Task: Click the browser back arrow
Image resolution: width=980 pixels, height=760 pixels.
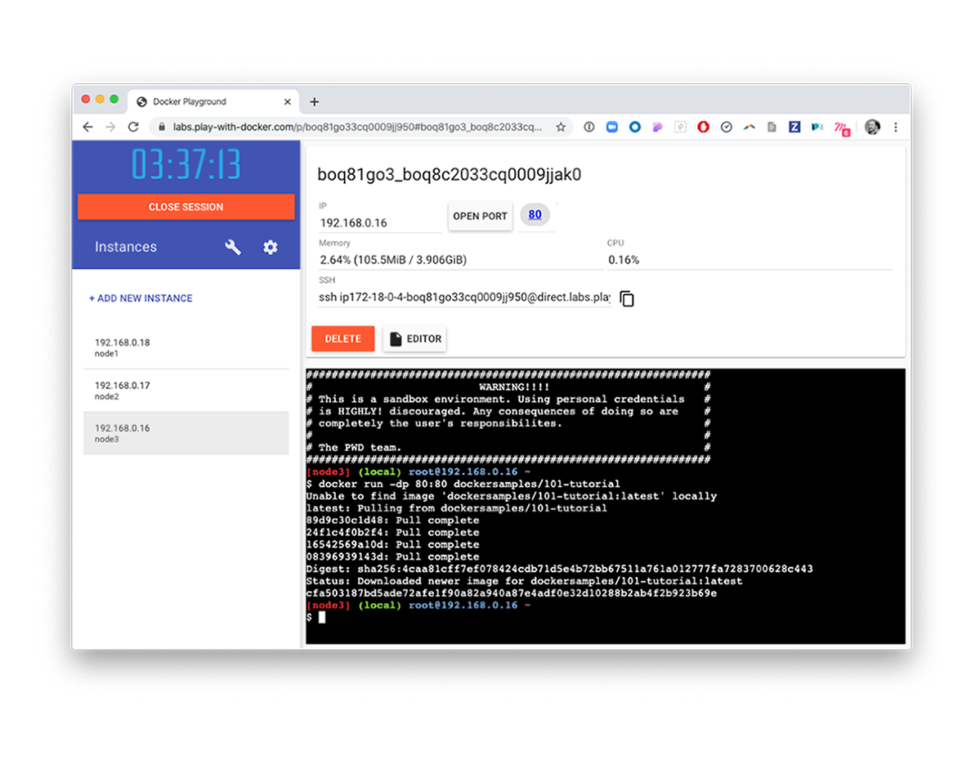Action: click(x=88, y=127)
